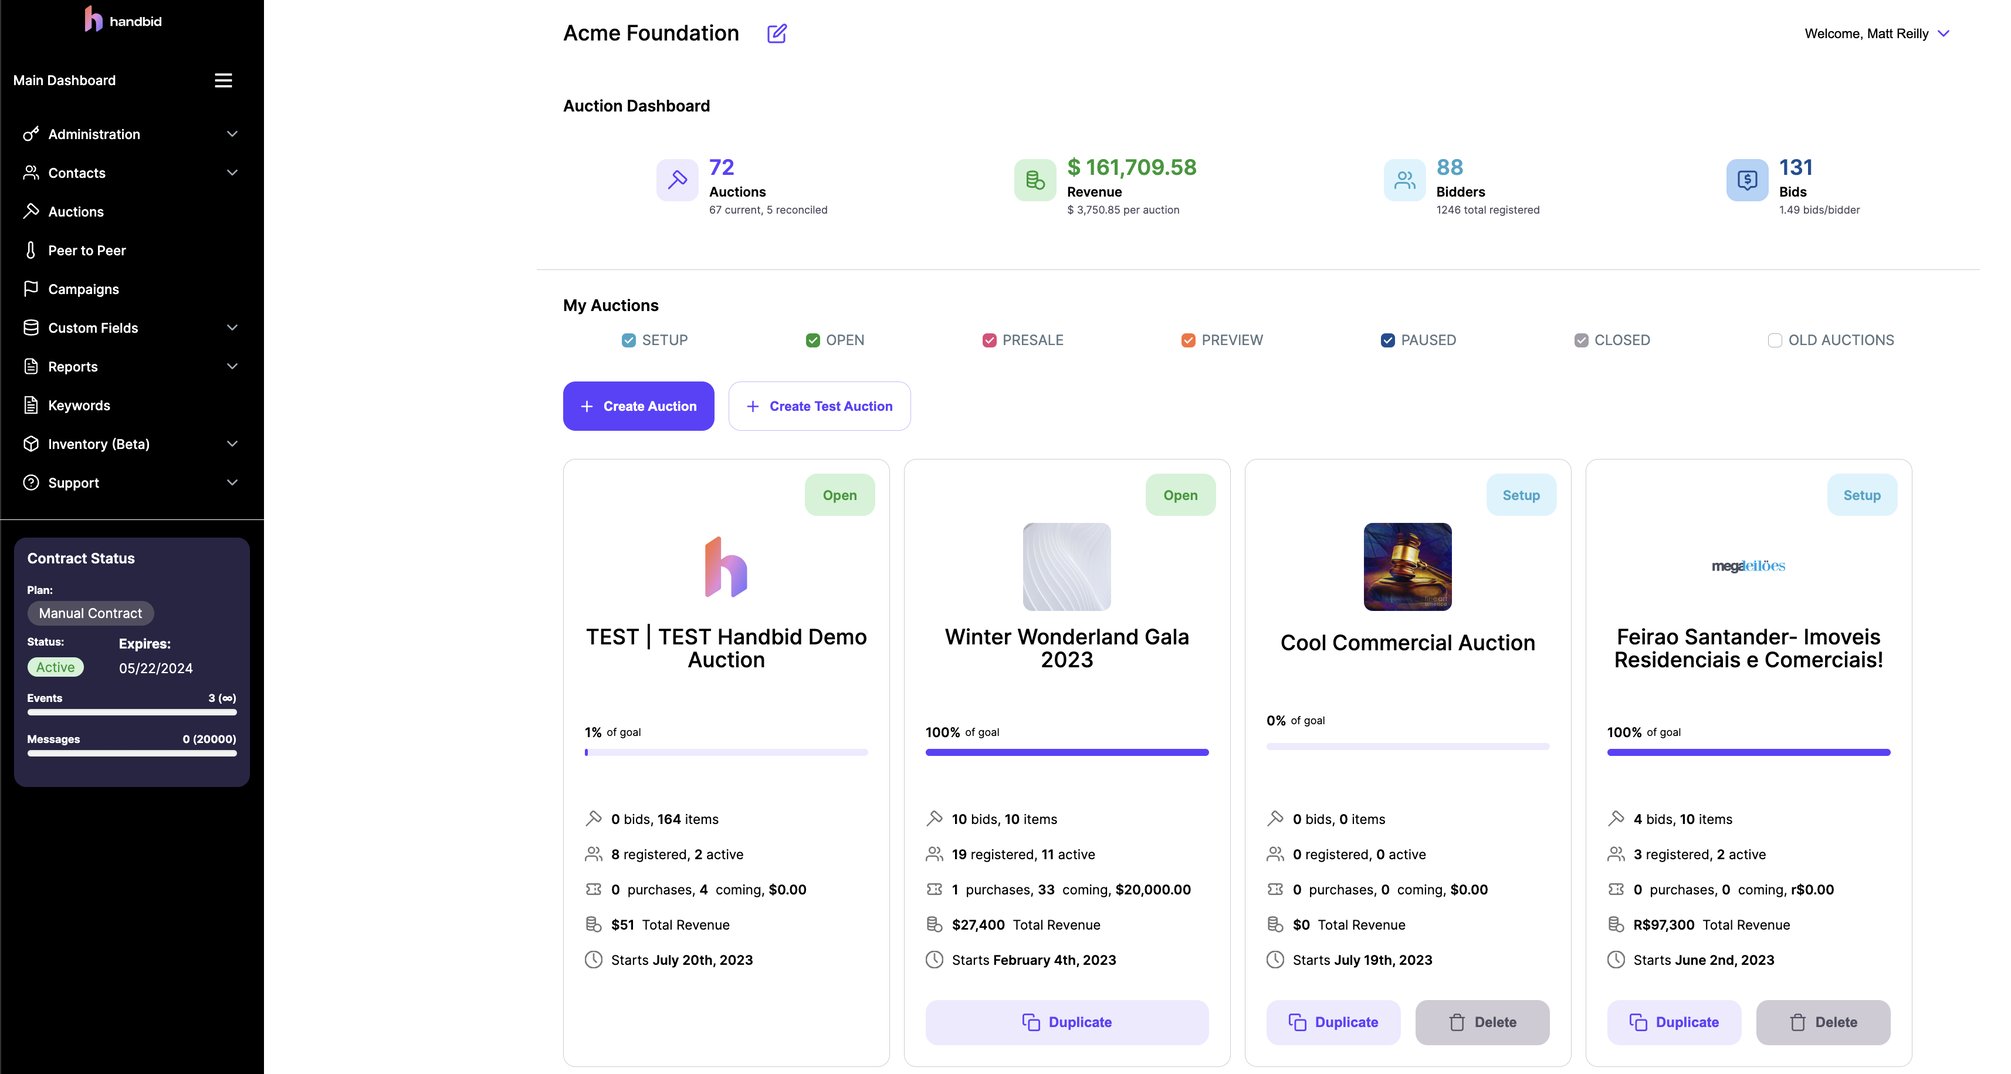Select Main Dashboard in the sidebar
This screenshot has width=2011, height=1074.
(x=64, y=80)
